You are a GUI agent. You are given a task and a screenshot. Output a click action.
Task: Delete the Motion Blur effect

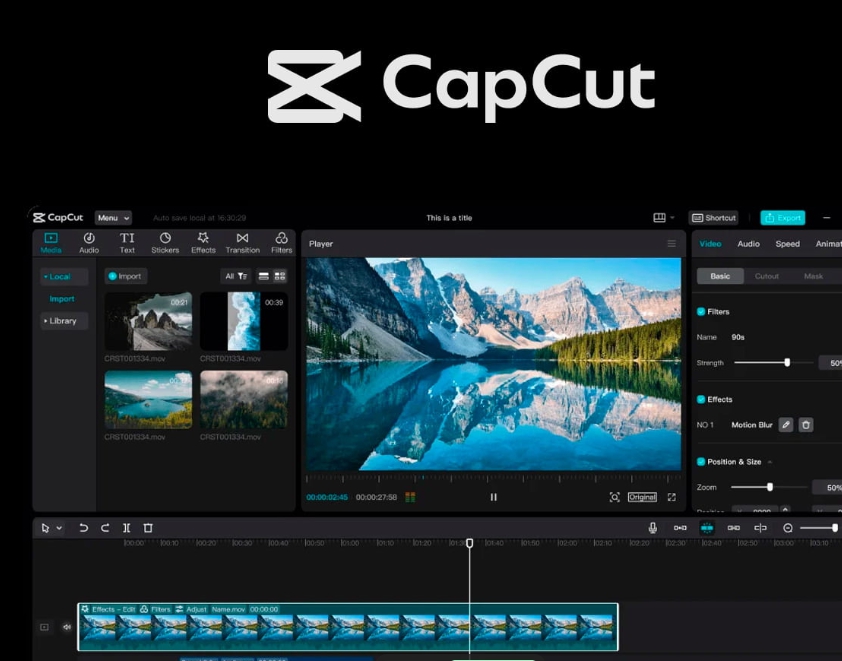point(805,425)
